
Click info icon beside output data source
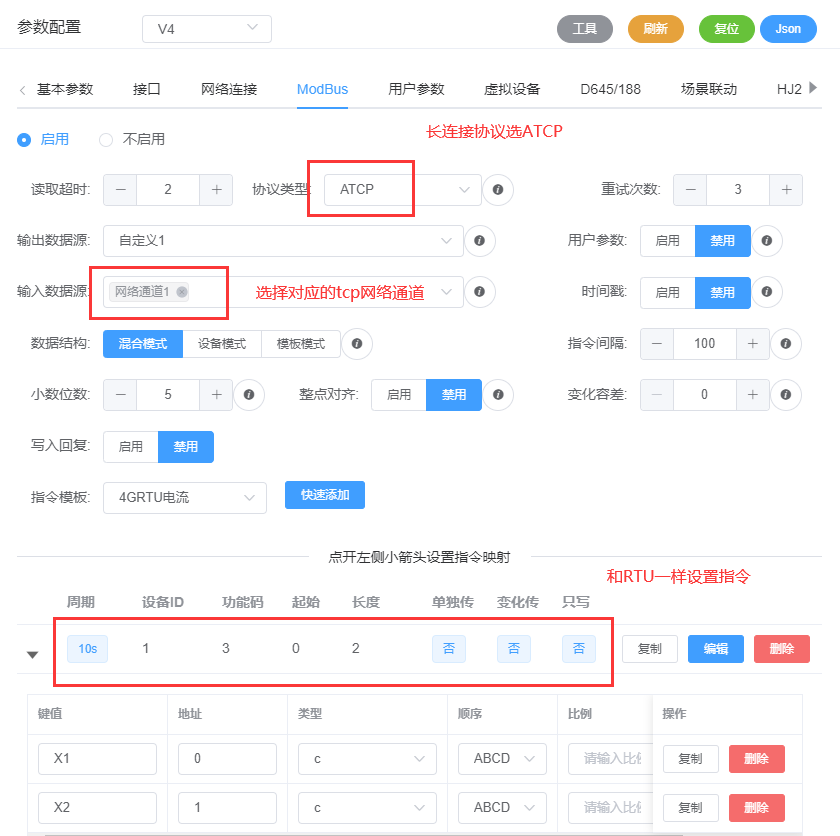coord(480,241)
